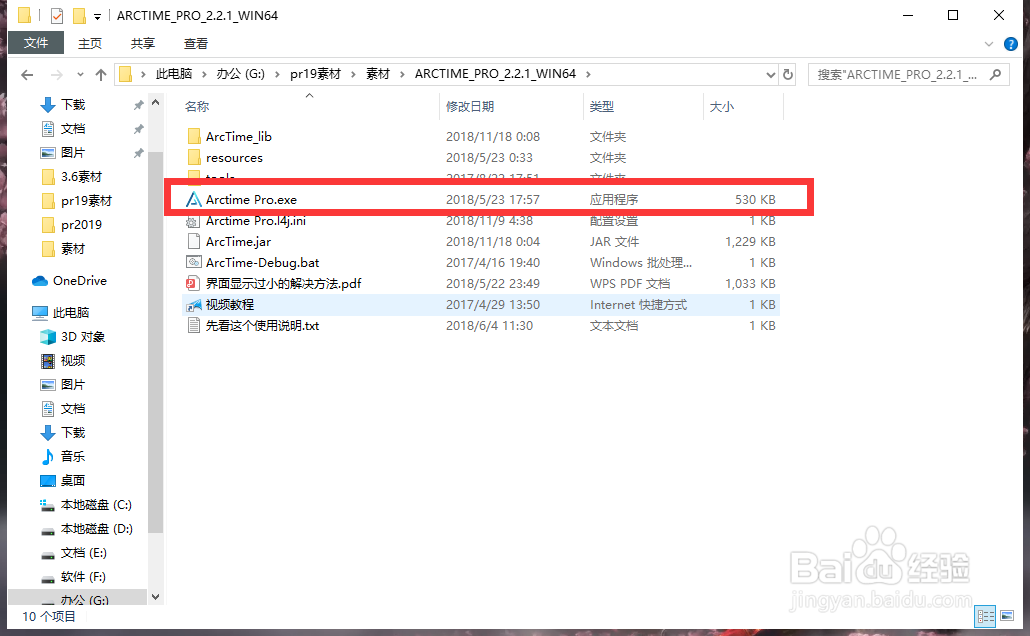Open 桌面 in the sidebar
The height and width of the screenshot is (636, 1030).
coord(73,481)
